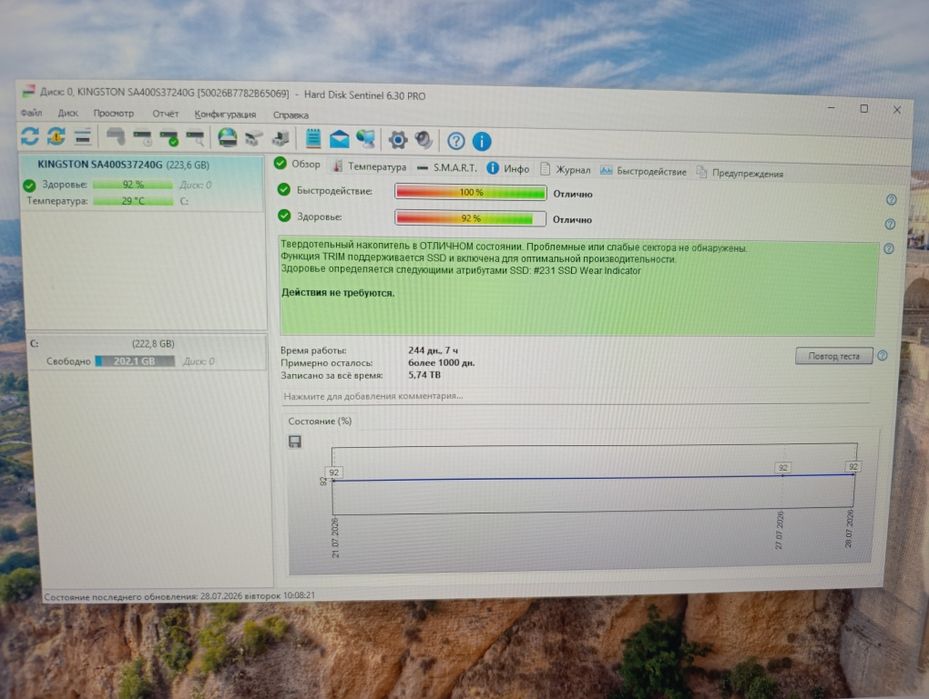Open the Просмотр menu
This screenshot has height=699, width=929.
click(x=113, y=113)
